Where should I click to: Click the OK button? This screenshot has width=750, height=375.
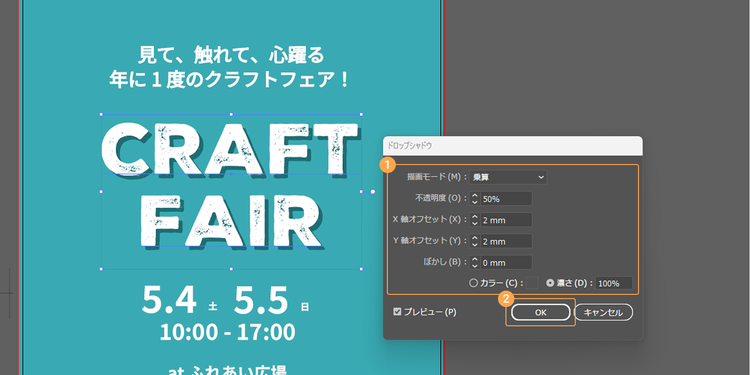point(540,312)
